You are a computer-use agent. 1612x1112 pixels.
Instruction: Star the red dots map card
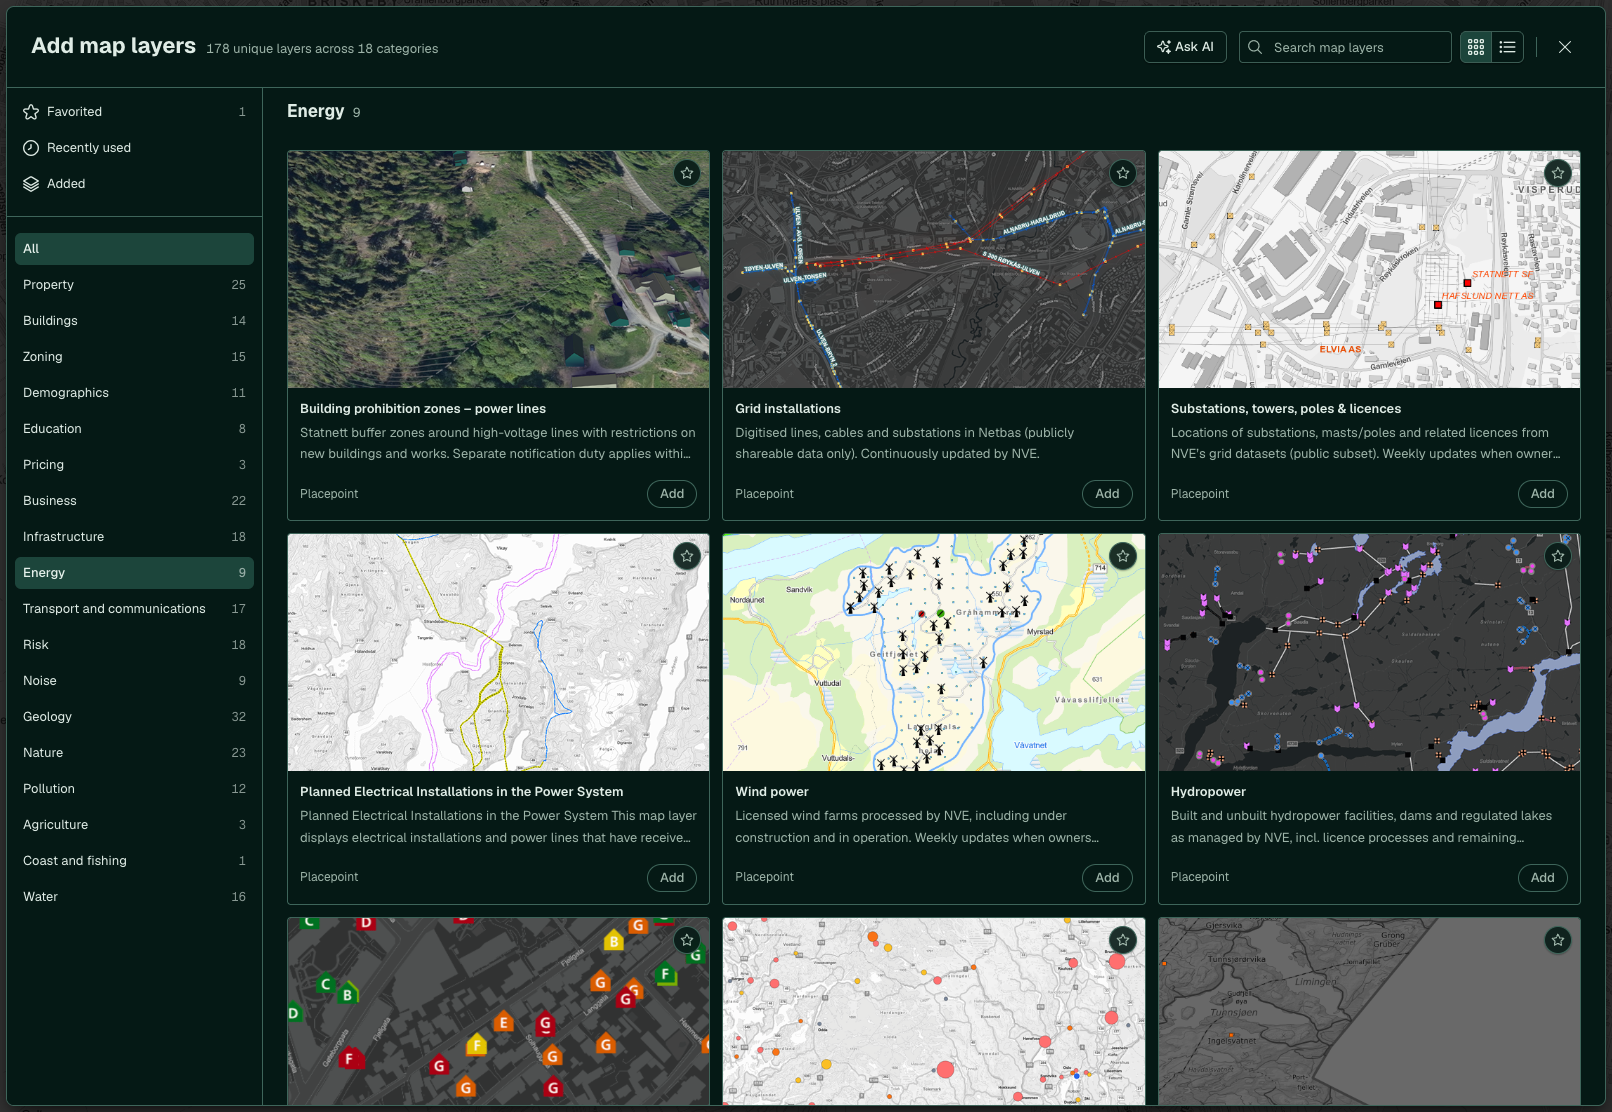(1123, 940)
